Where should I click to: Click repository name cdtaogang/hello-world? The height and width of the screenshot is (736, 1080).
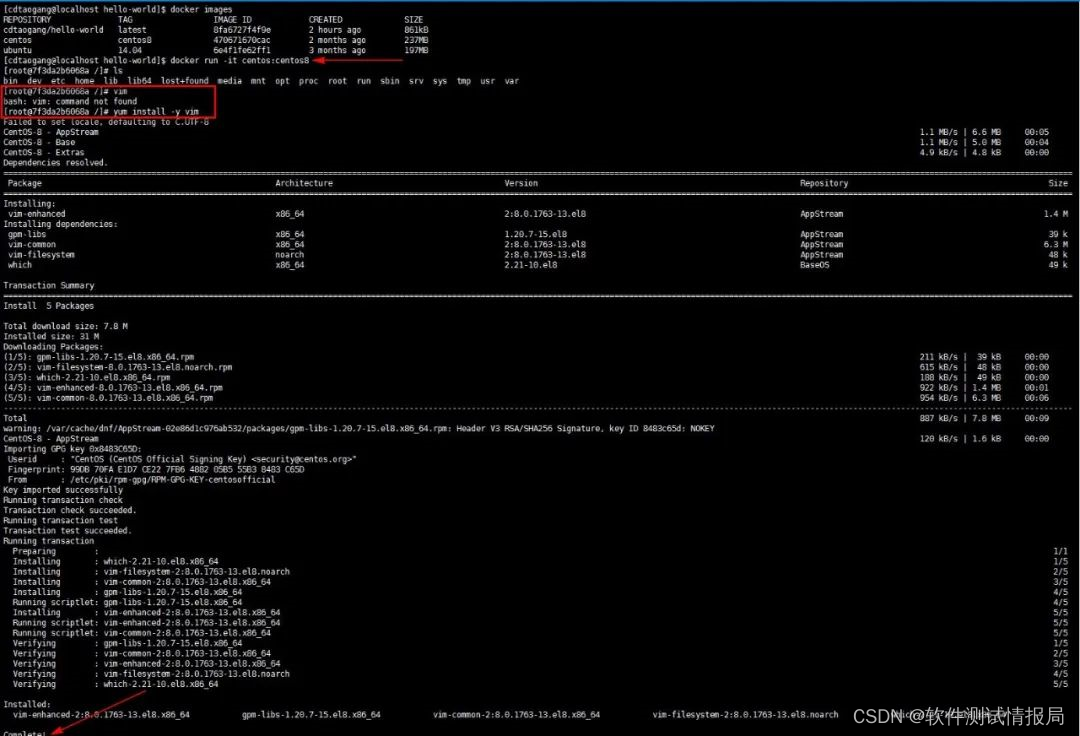pyautogui.click(x=53, y=30)
